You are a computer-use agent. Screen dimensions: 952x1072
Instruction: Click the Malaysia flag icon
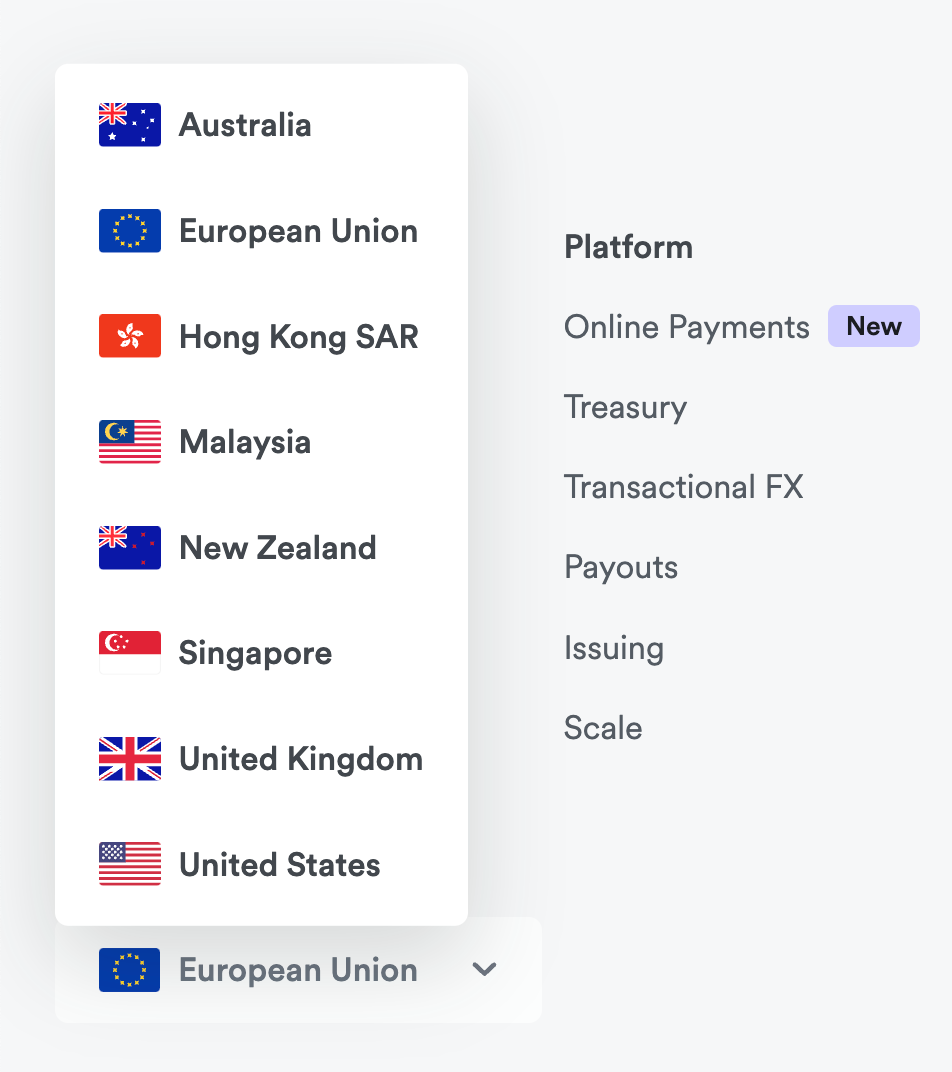[x=130, y=442]
